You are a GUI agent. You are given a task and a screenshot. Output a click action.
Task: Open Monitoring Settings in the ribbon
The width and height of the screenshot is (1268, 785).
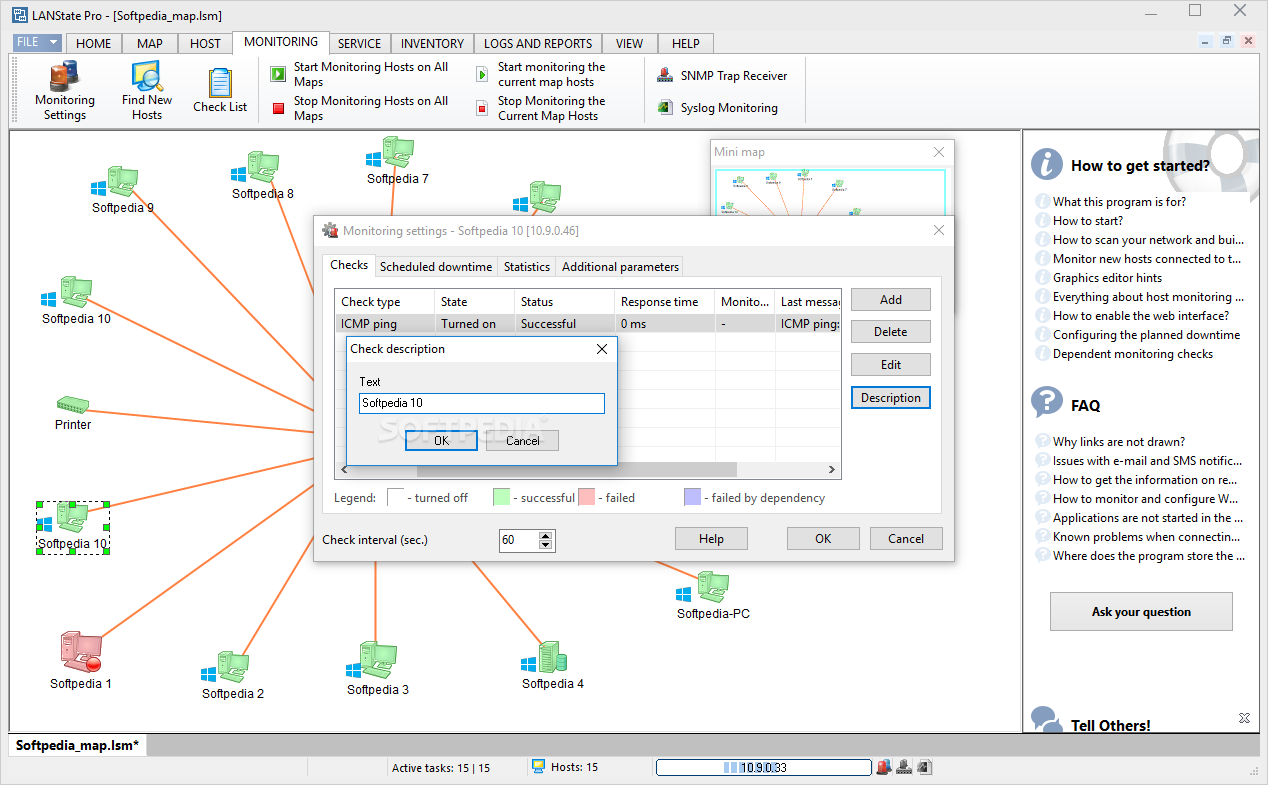[x=65, y=91]
